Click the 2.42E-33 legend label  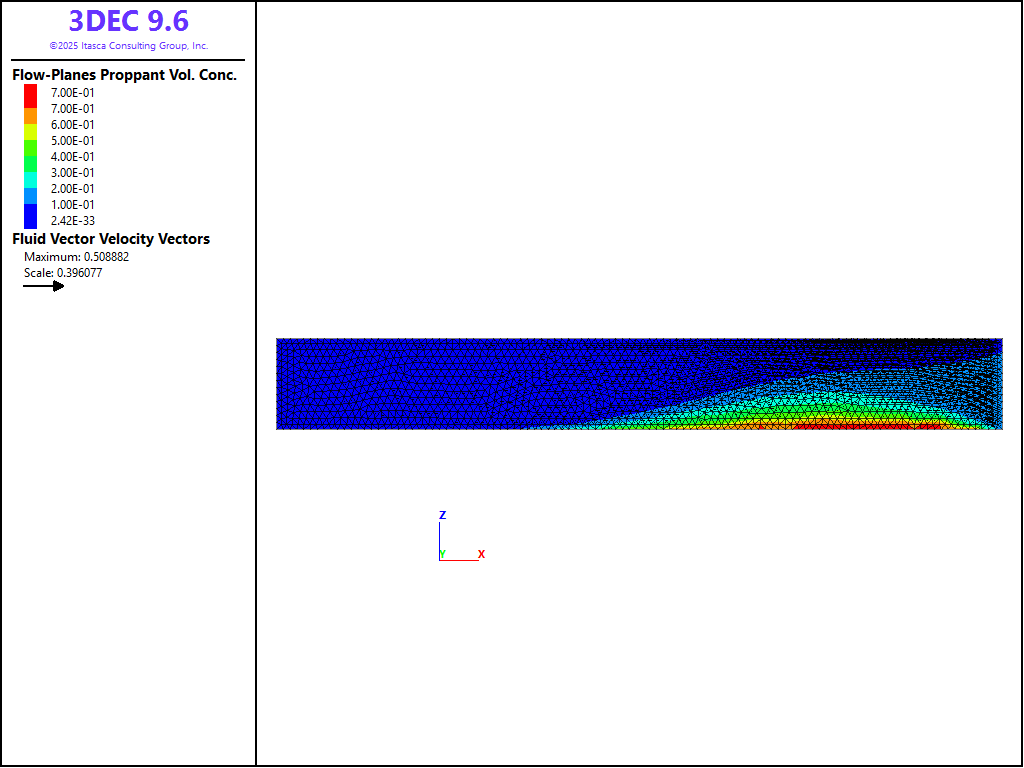point(73,221)
